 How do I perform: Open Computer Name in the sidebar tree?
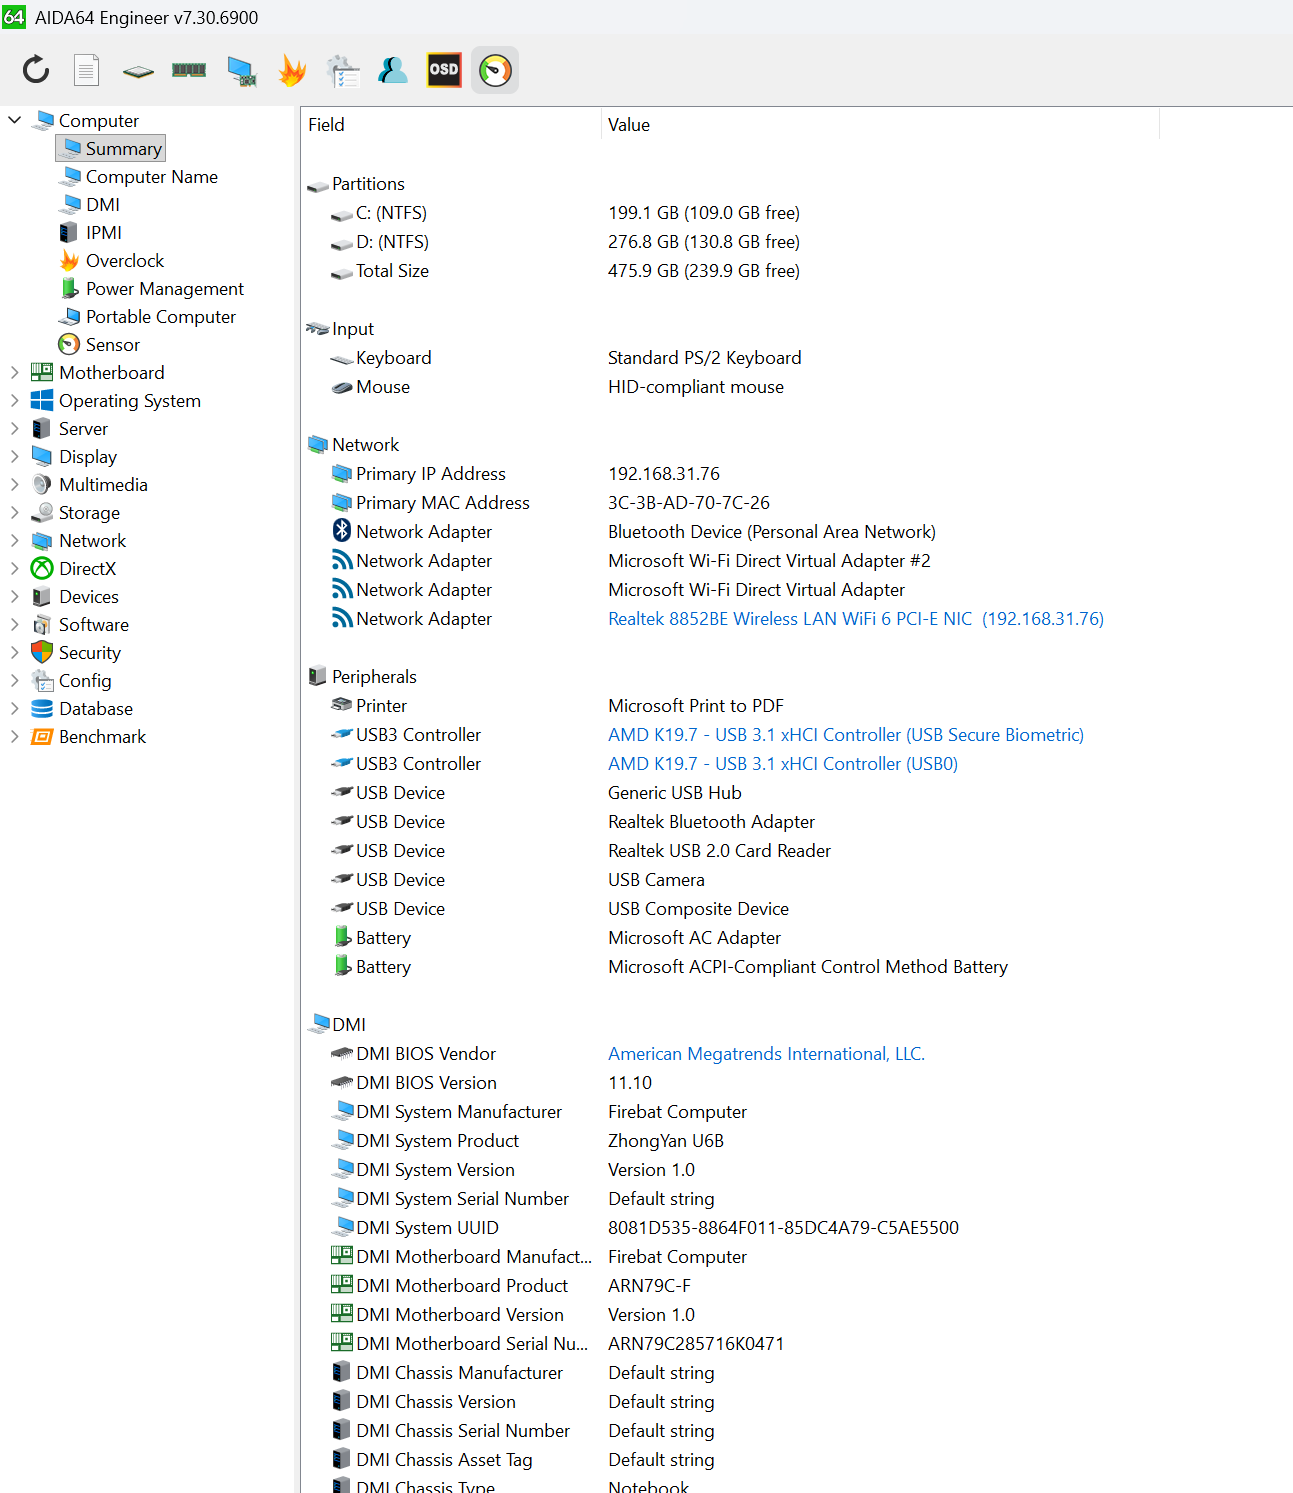point(139,176)
